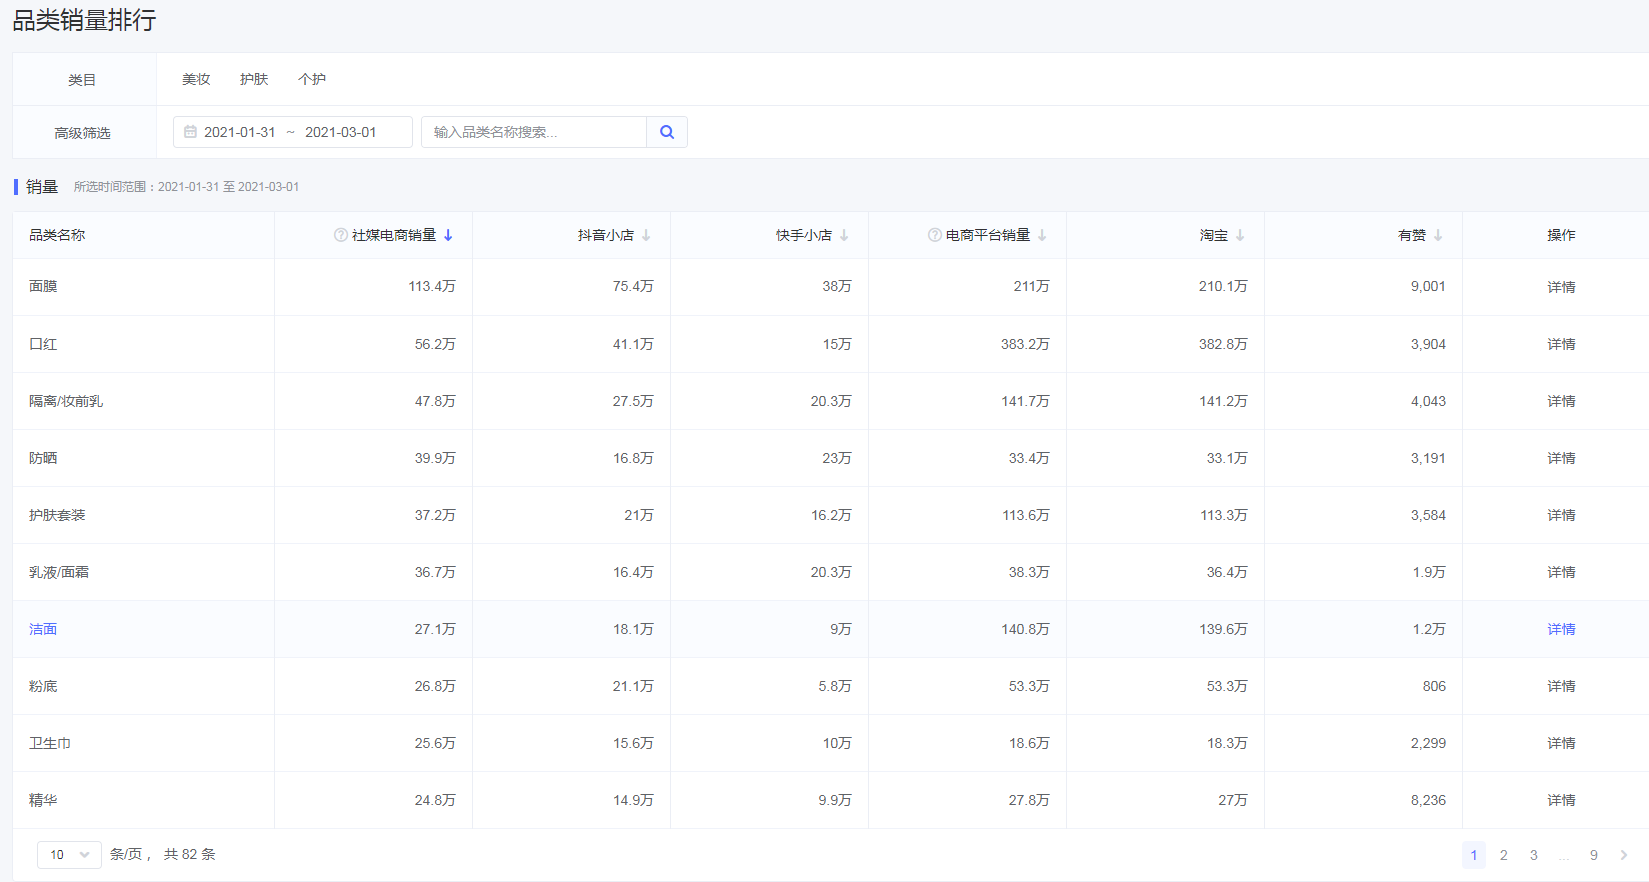Show help tooltip for 社媒电商销量

[x=341, y=235]
